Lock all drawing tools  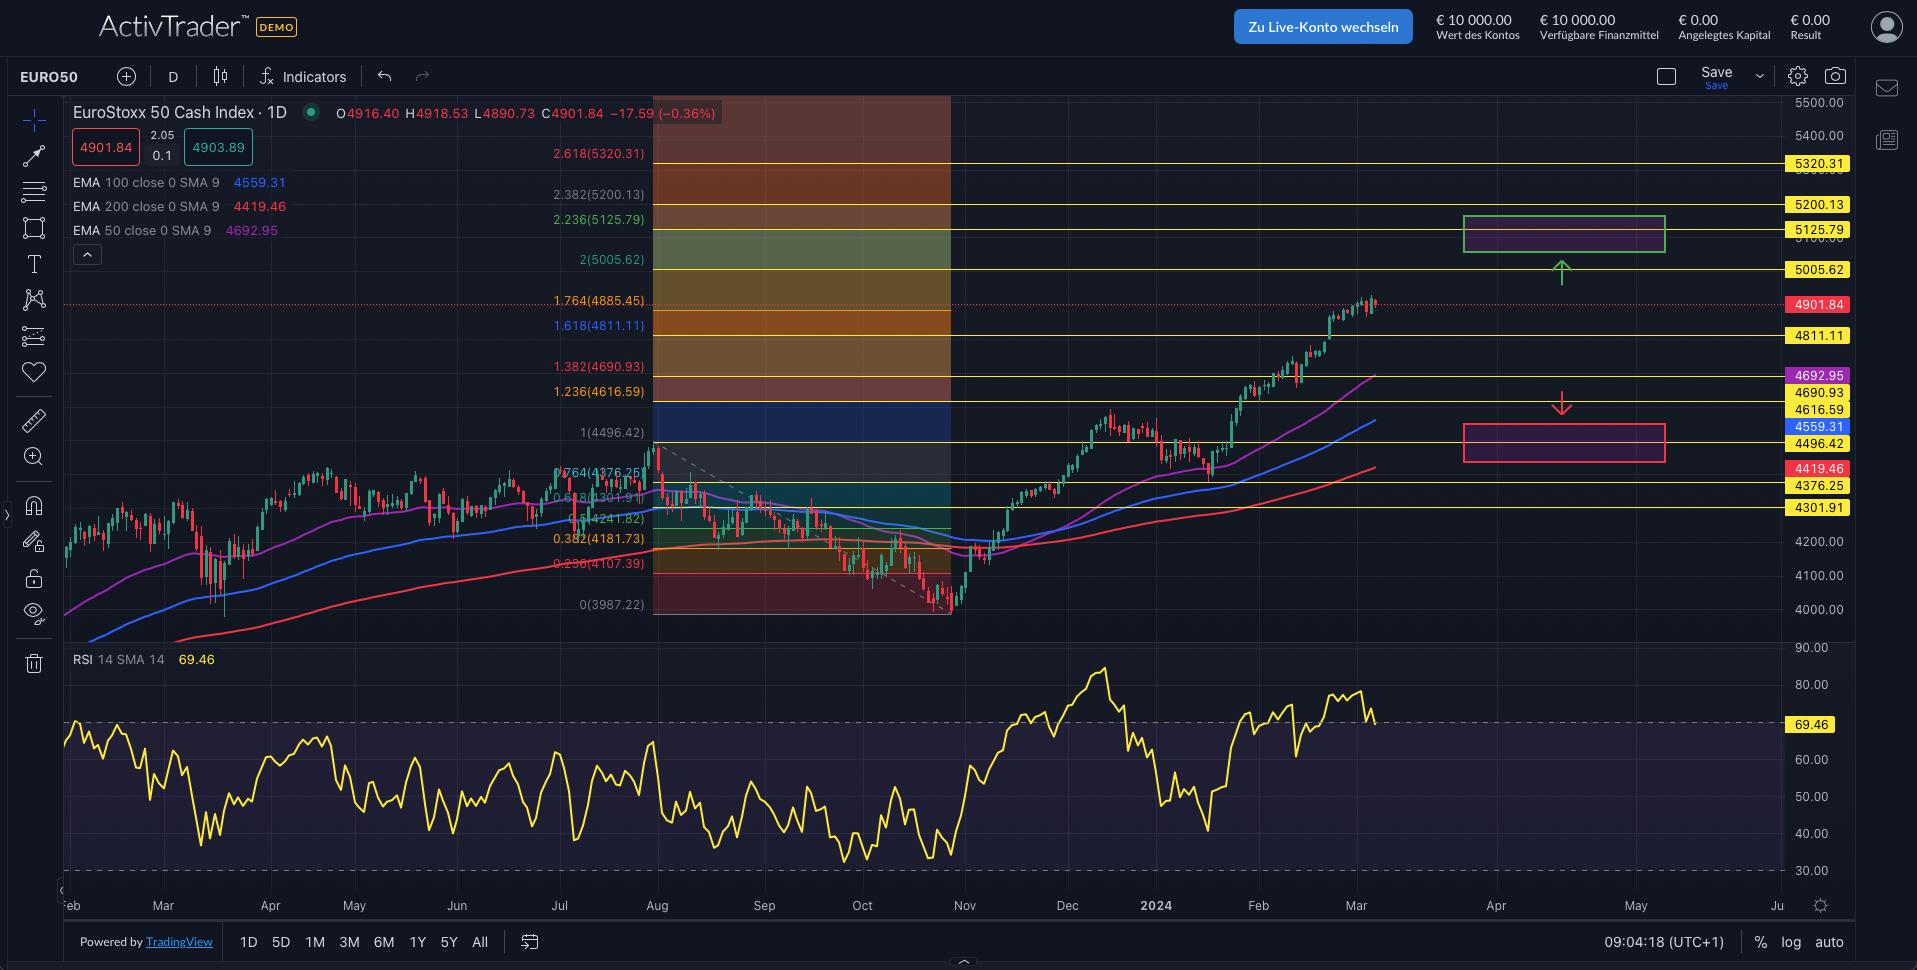coord(34,578)
